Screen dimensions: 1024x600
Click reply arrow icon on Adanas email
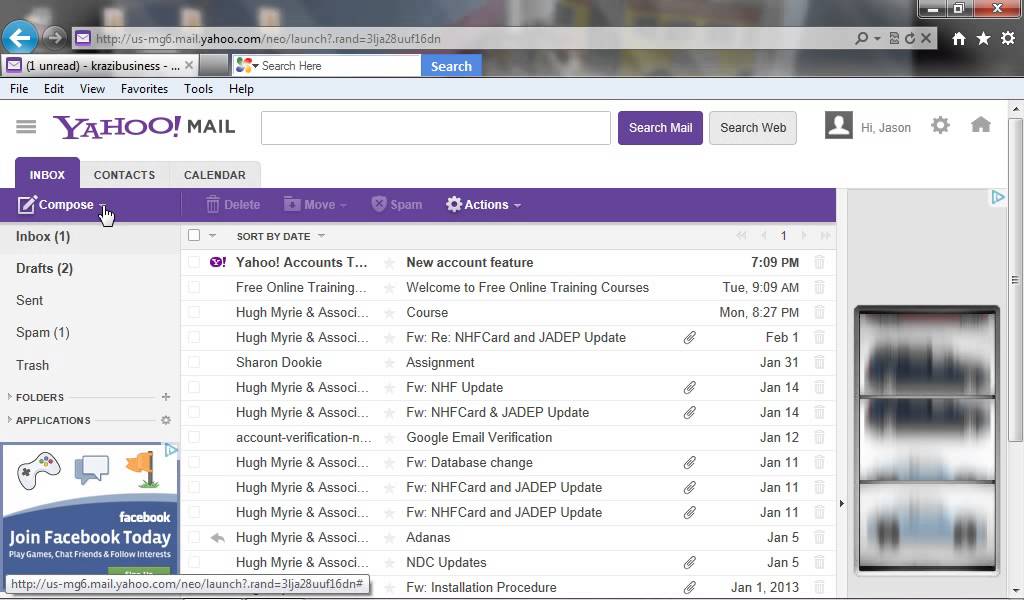pos(217,538)
